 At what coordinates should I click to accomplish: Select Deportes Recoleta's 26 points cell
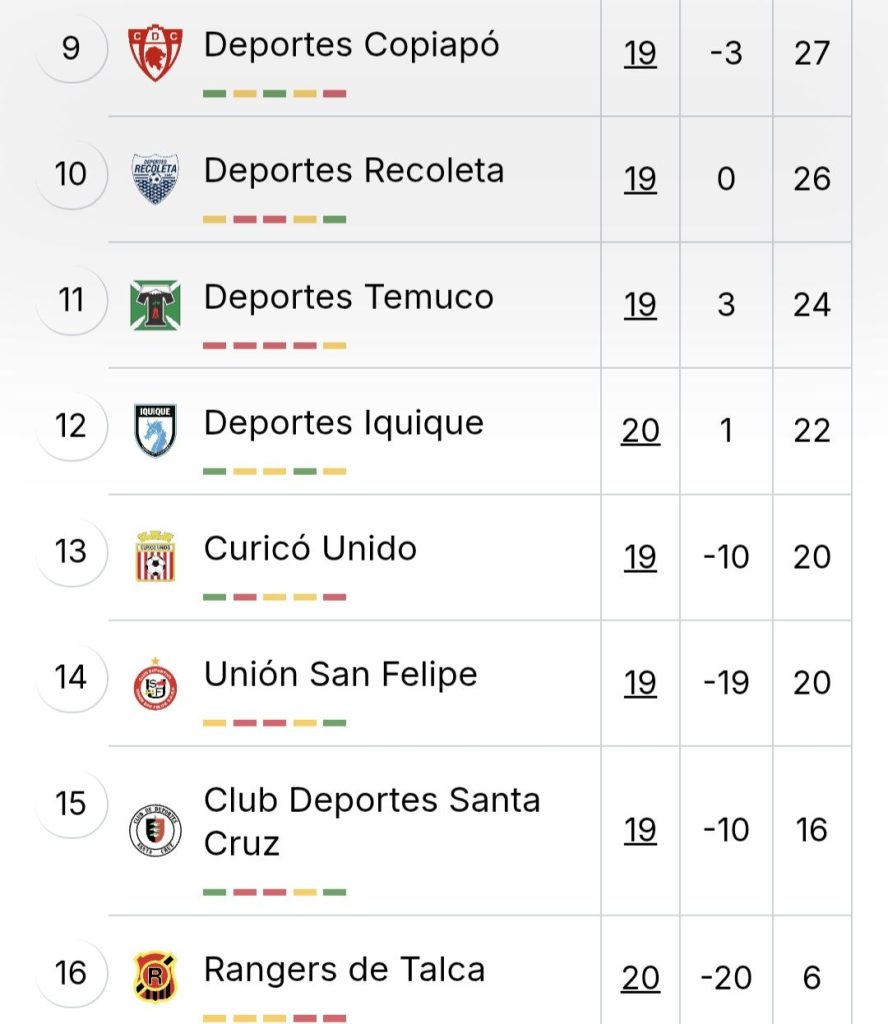point(812,179)
